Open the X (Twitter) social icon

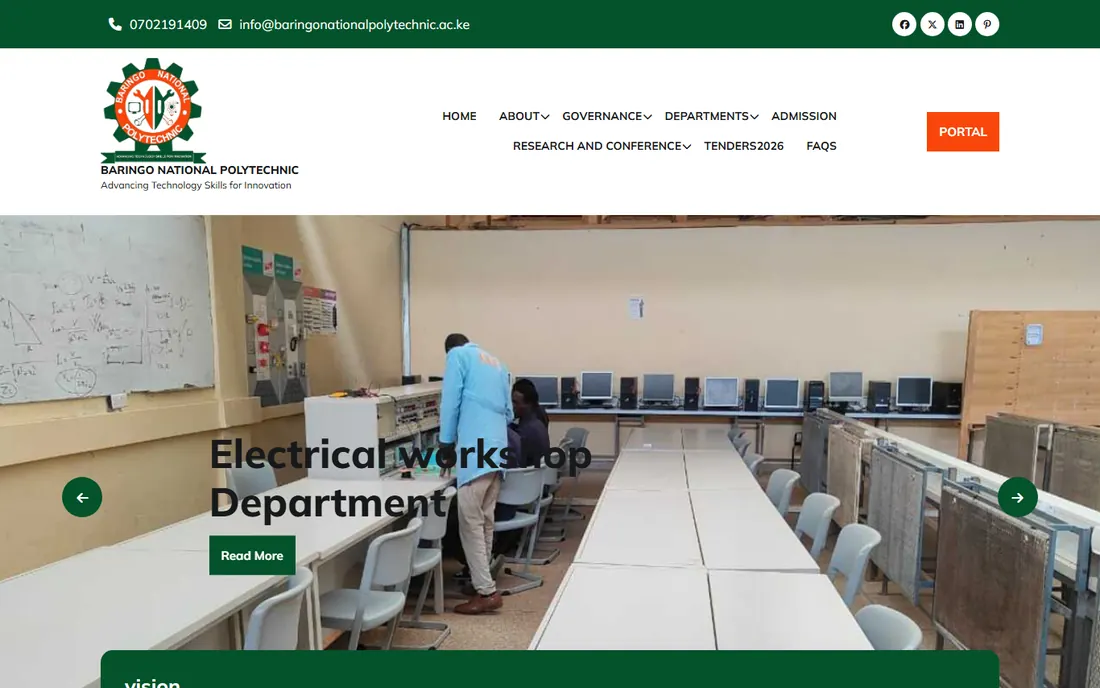(x=932, y=25)
